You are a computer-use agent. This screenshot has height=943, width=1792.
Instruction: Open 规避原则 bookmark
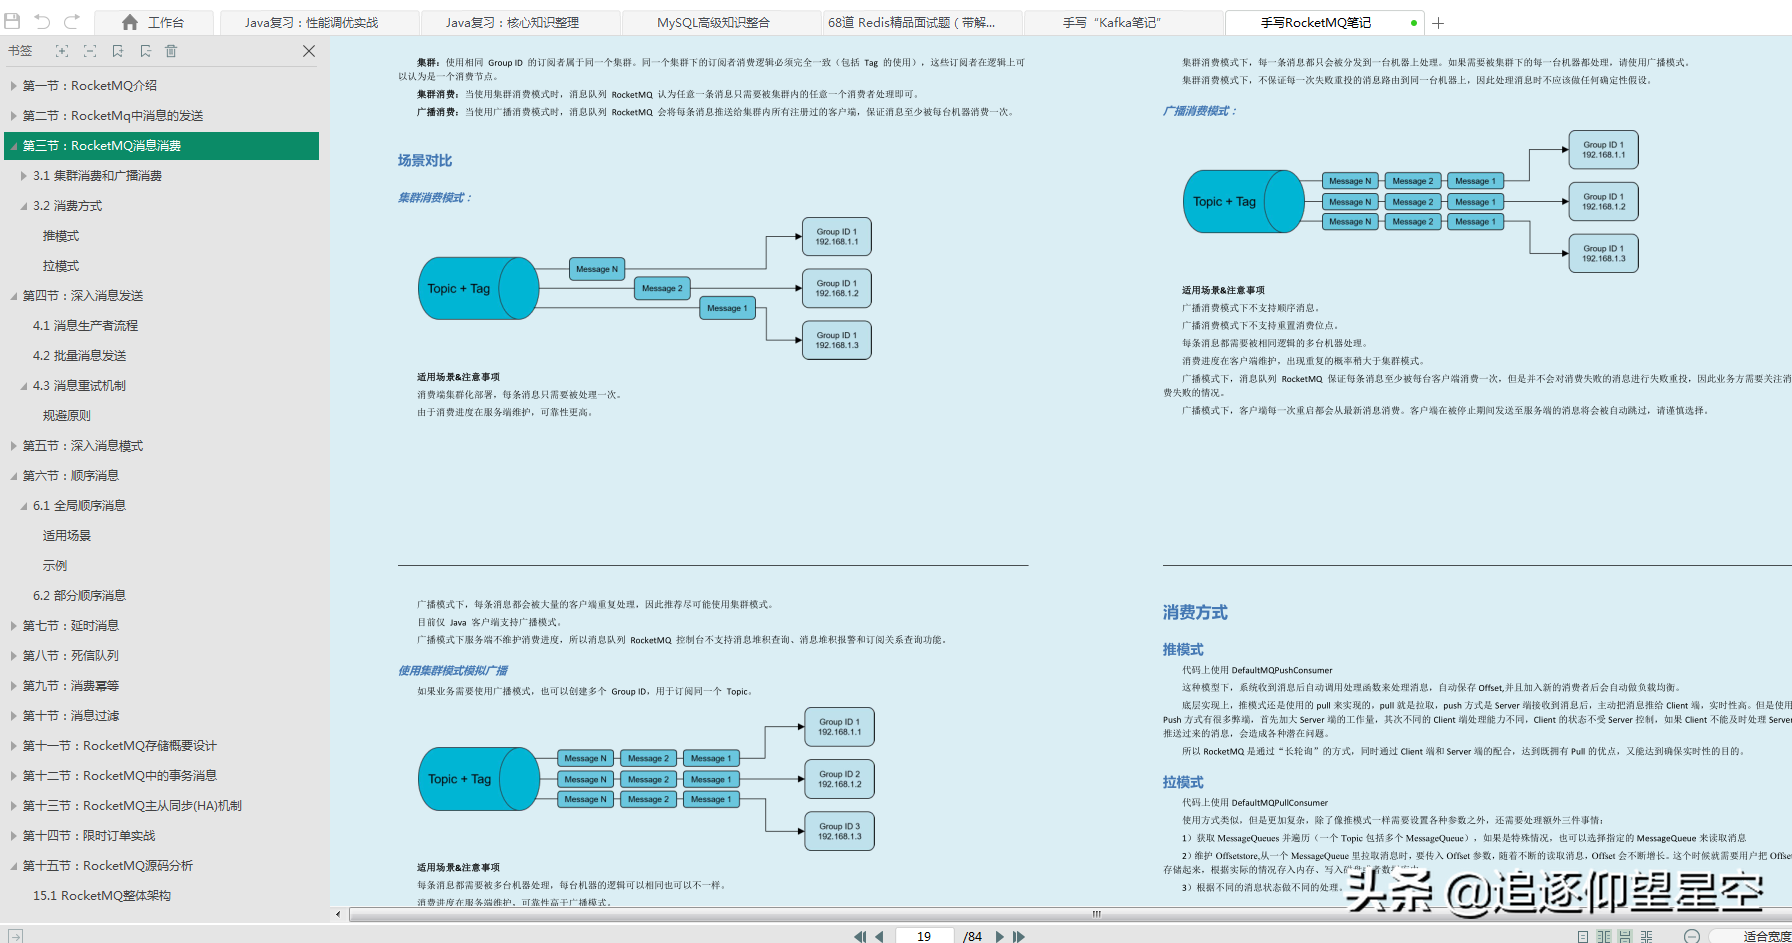tap(67, 416)
